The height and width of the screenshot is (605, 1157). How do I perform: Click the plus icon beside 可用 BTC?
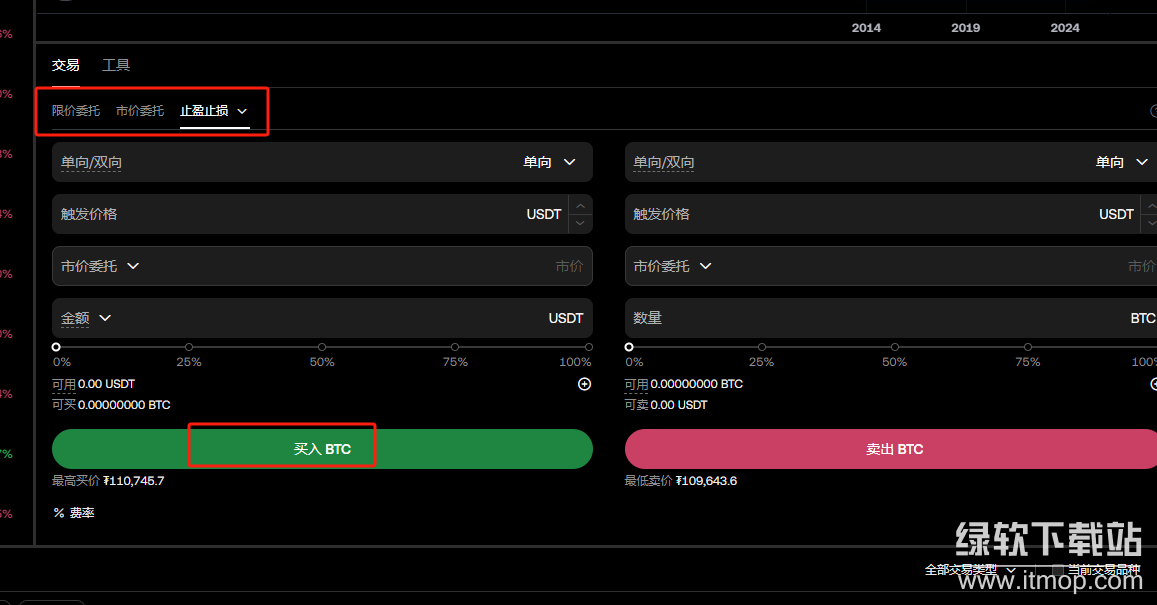pyautogui.click(x=1154, y=384)
